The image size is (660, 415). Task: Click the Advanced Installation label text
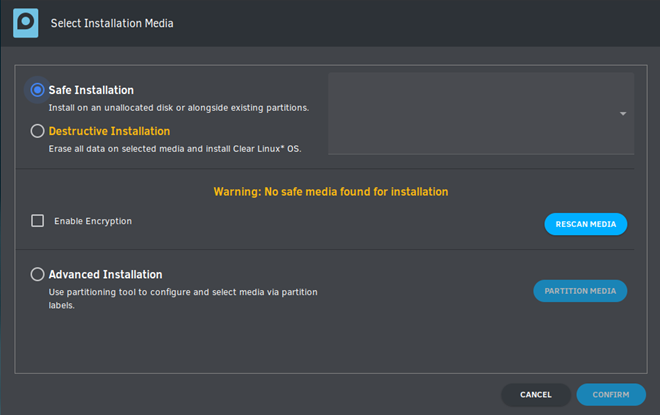click(106, 274)
